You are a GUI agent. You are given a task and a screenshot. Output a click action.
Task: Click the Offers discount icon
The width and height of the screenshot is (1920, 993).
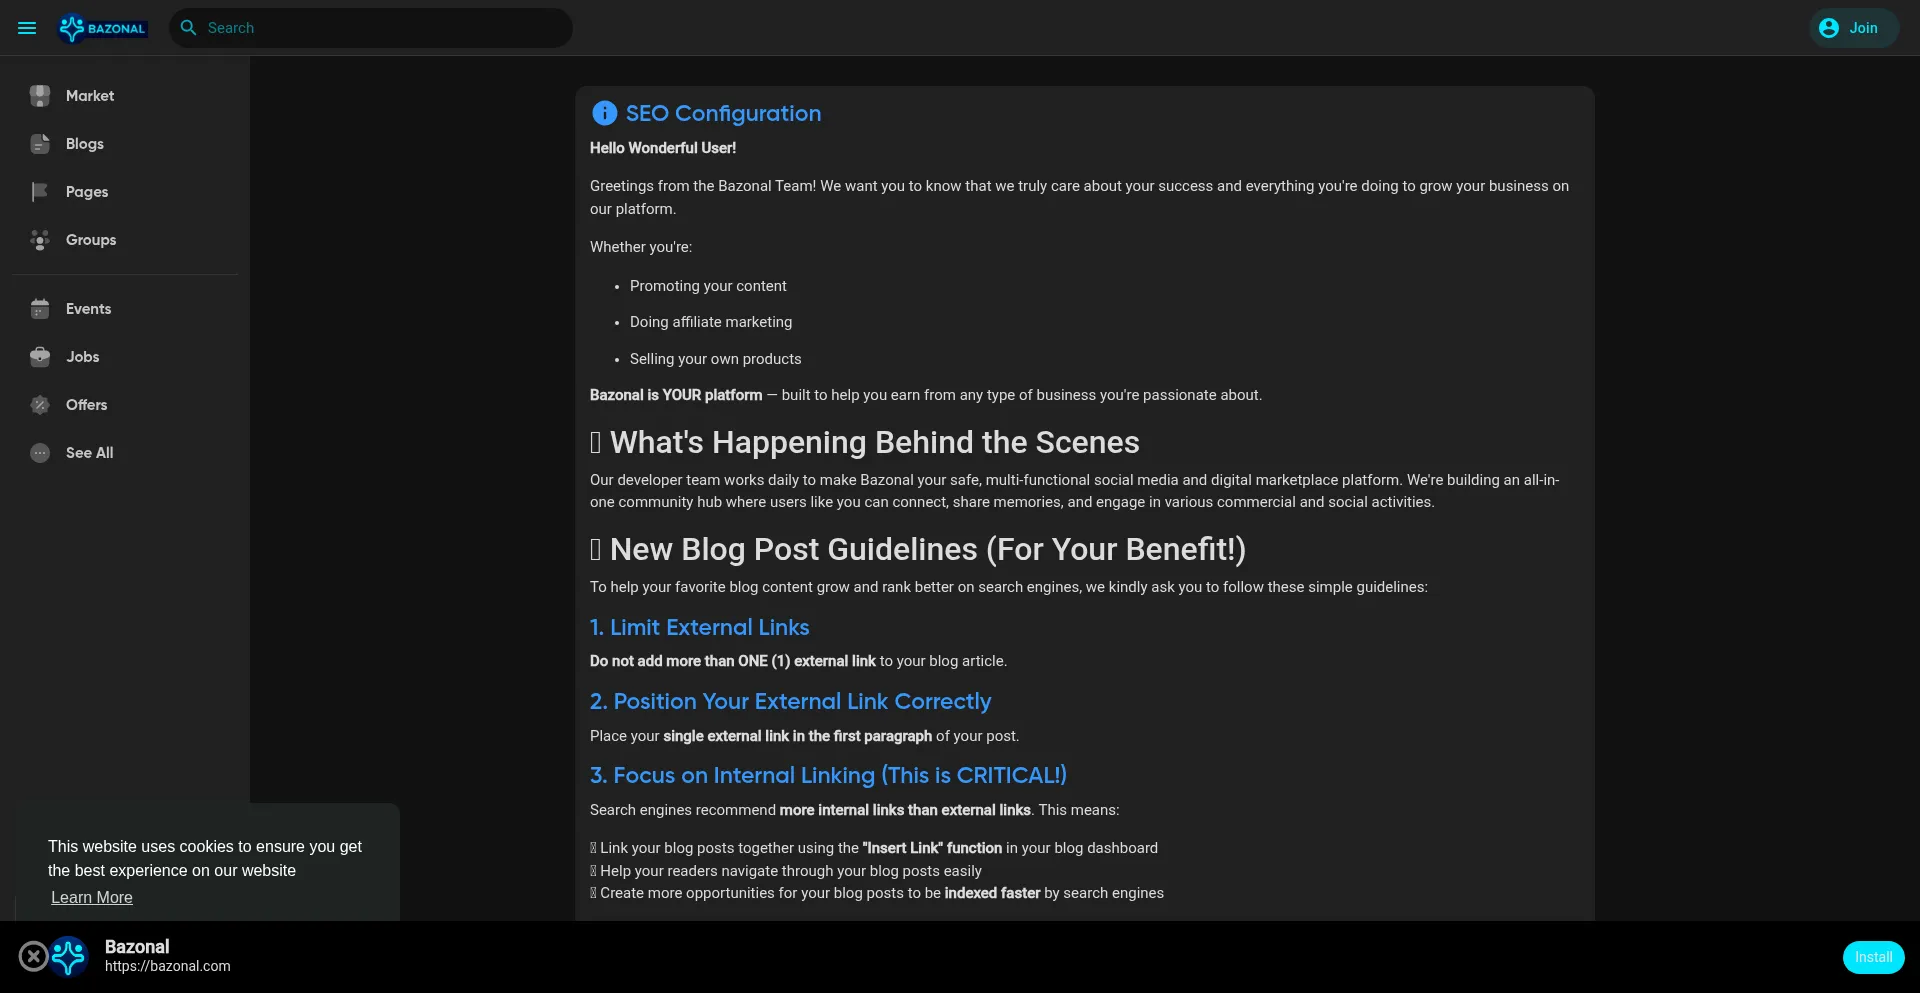[x=40, y=405]
